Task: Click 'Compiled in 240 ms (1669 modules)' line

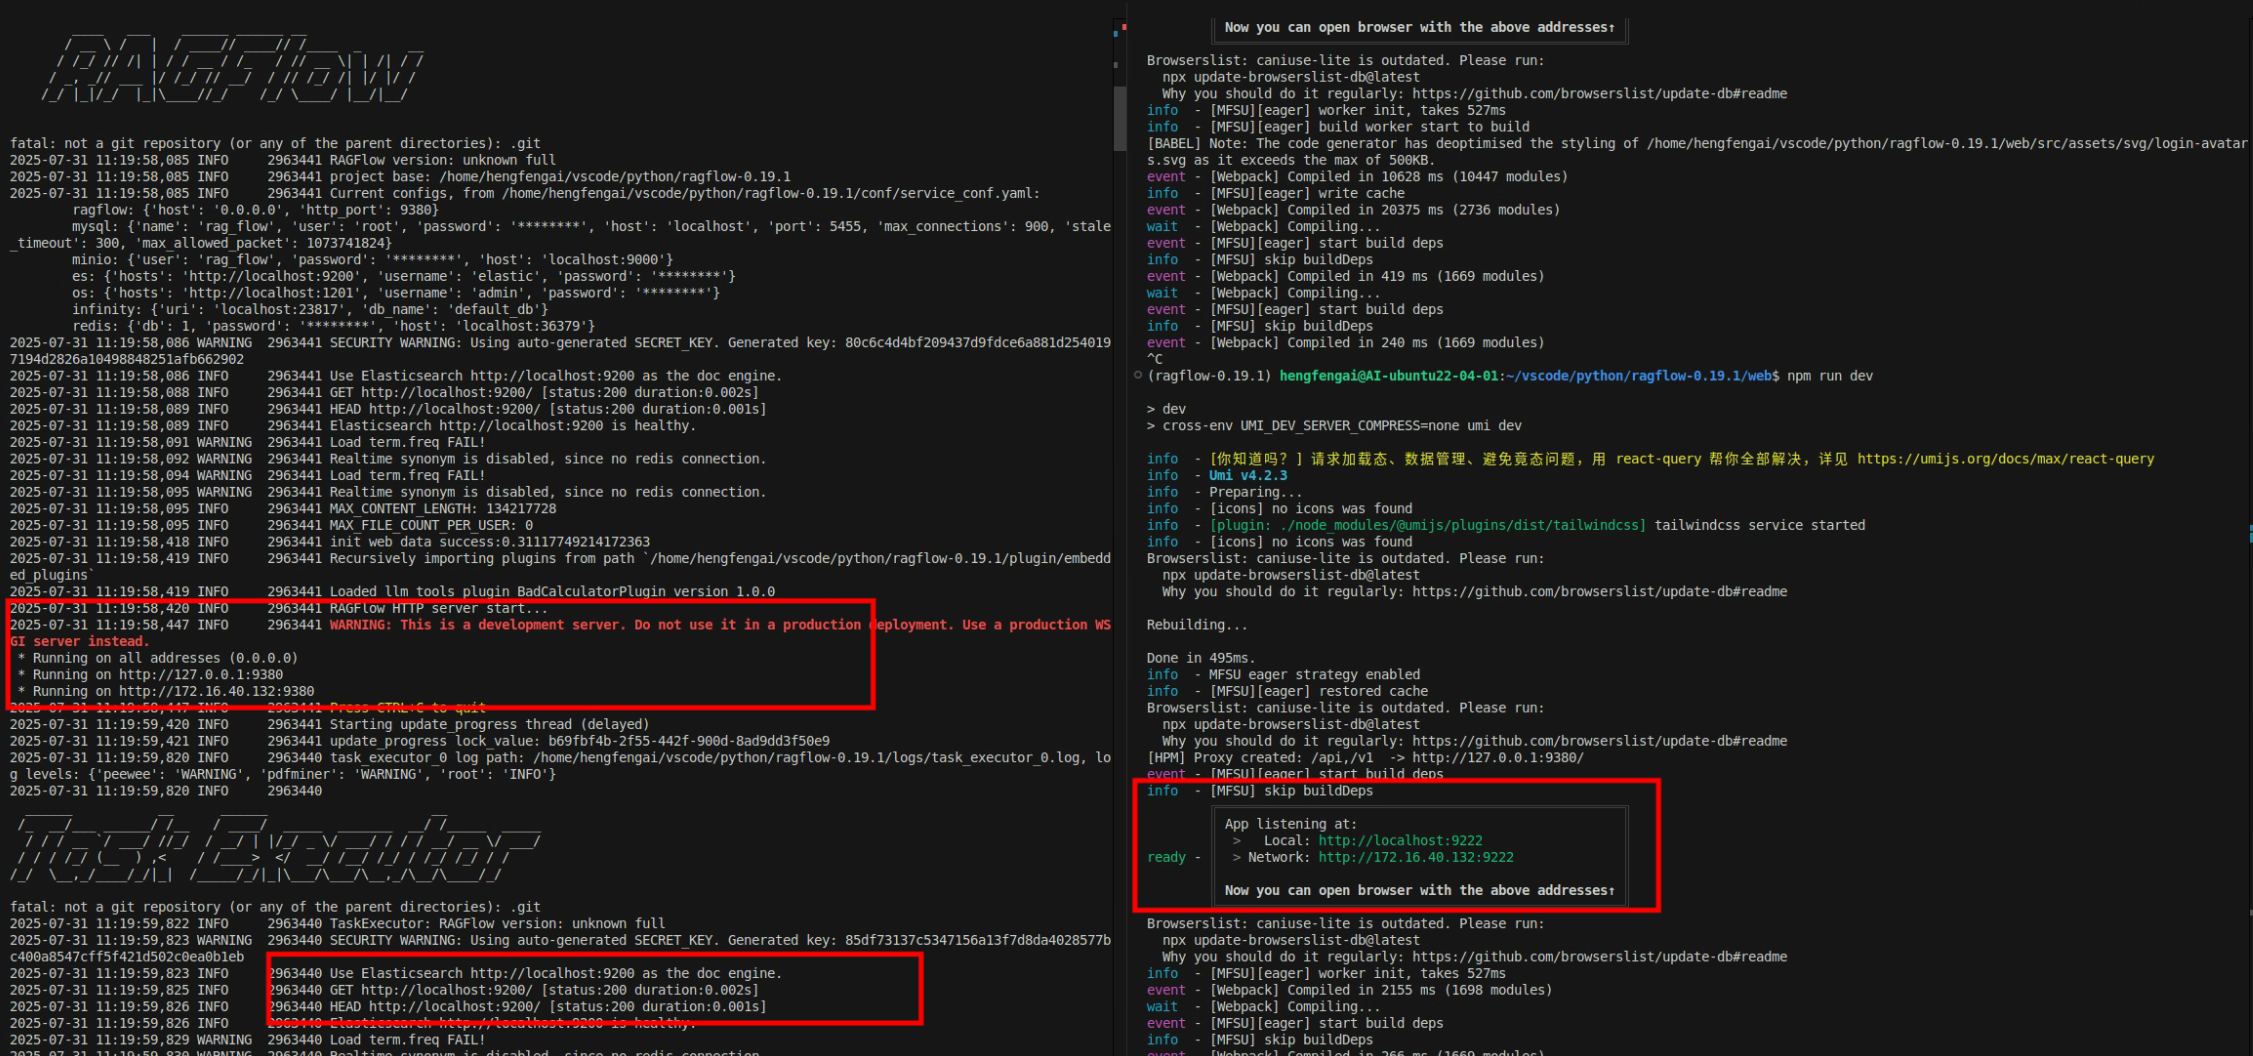Action: pos(1345,343)
